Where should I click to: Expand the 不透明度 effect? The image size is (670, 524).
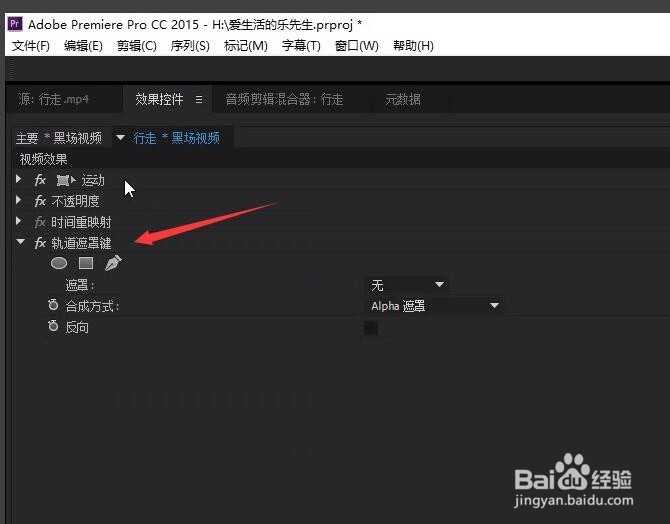click(x=18, y=199)
